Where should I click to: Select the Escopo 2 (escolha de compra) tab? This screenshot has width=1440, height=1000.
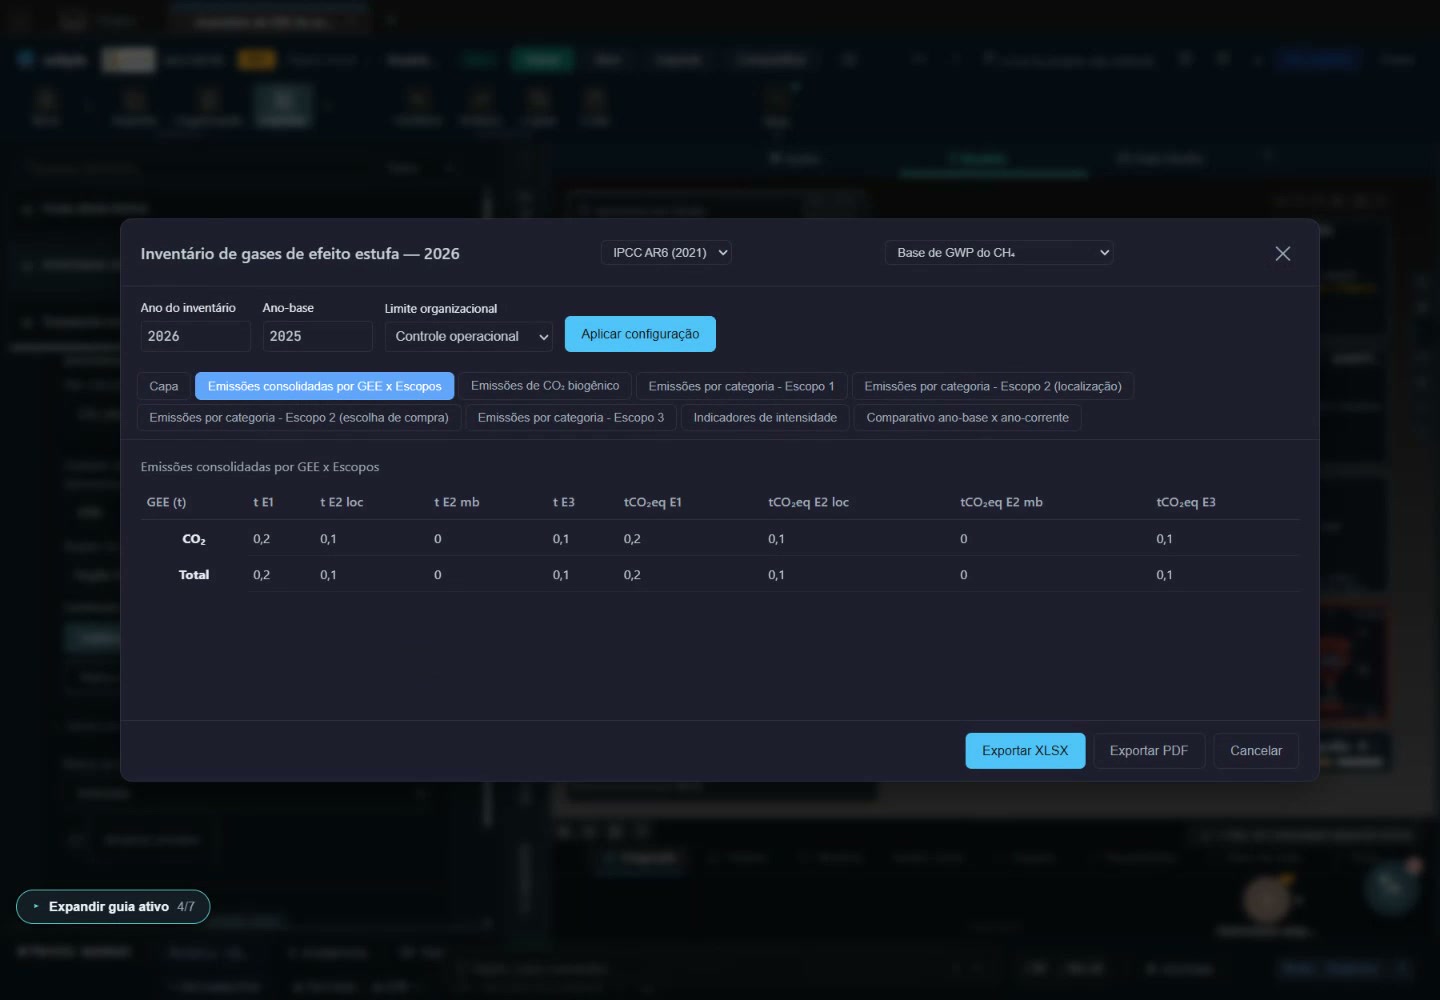point(299,418)
